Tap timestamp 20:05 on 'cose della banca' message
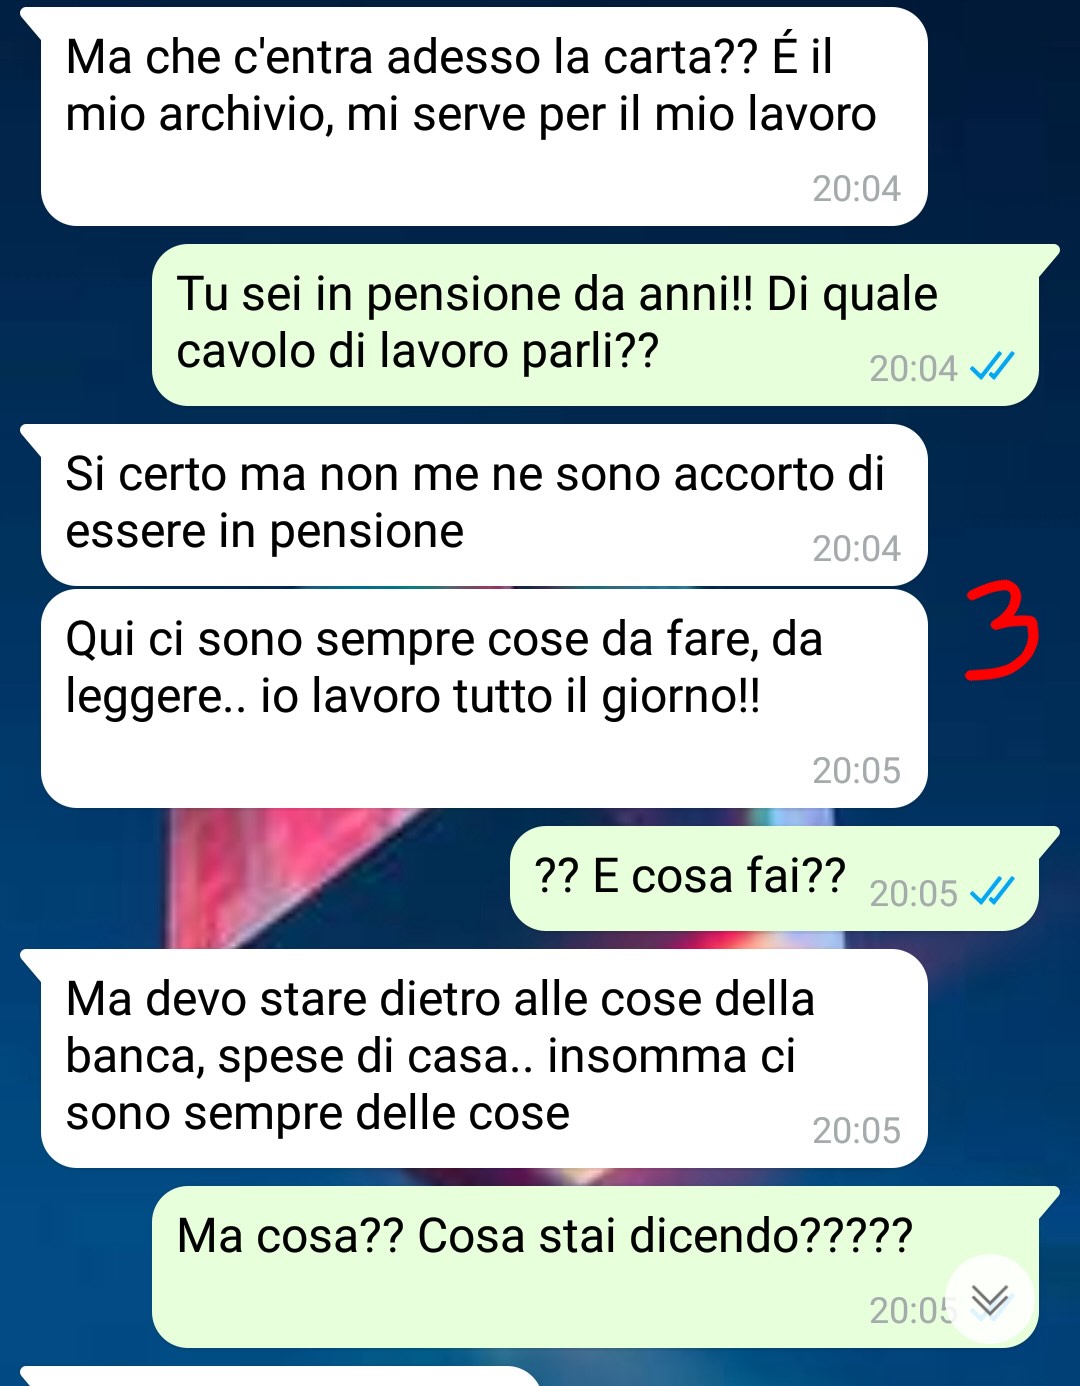The height and width of the screenshot is (1386, 1080). pos(856,1130)
